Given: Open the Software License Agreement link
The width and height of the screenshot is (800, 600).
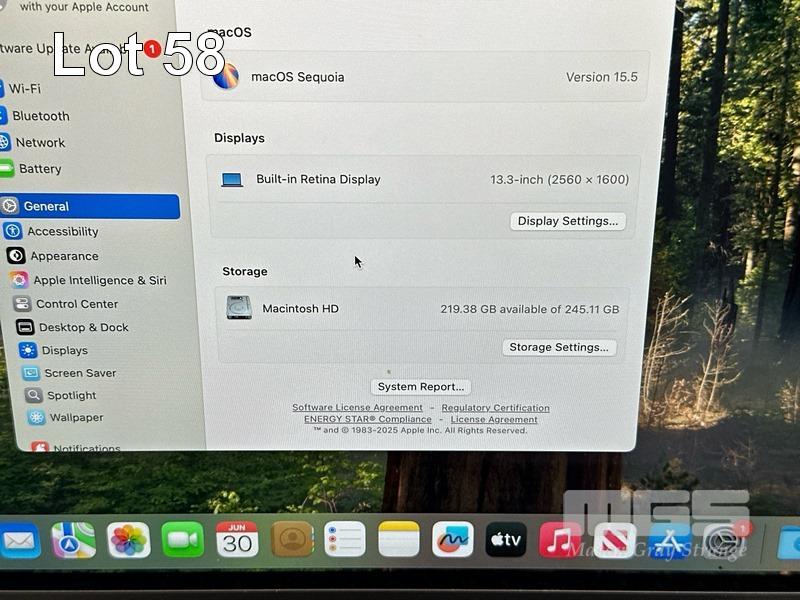Looking at the screenshot, I should (x=357, y=408).
